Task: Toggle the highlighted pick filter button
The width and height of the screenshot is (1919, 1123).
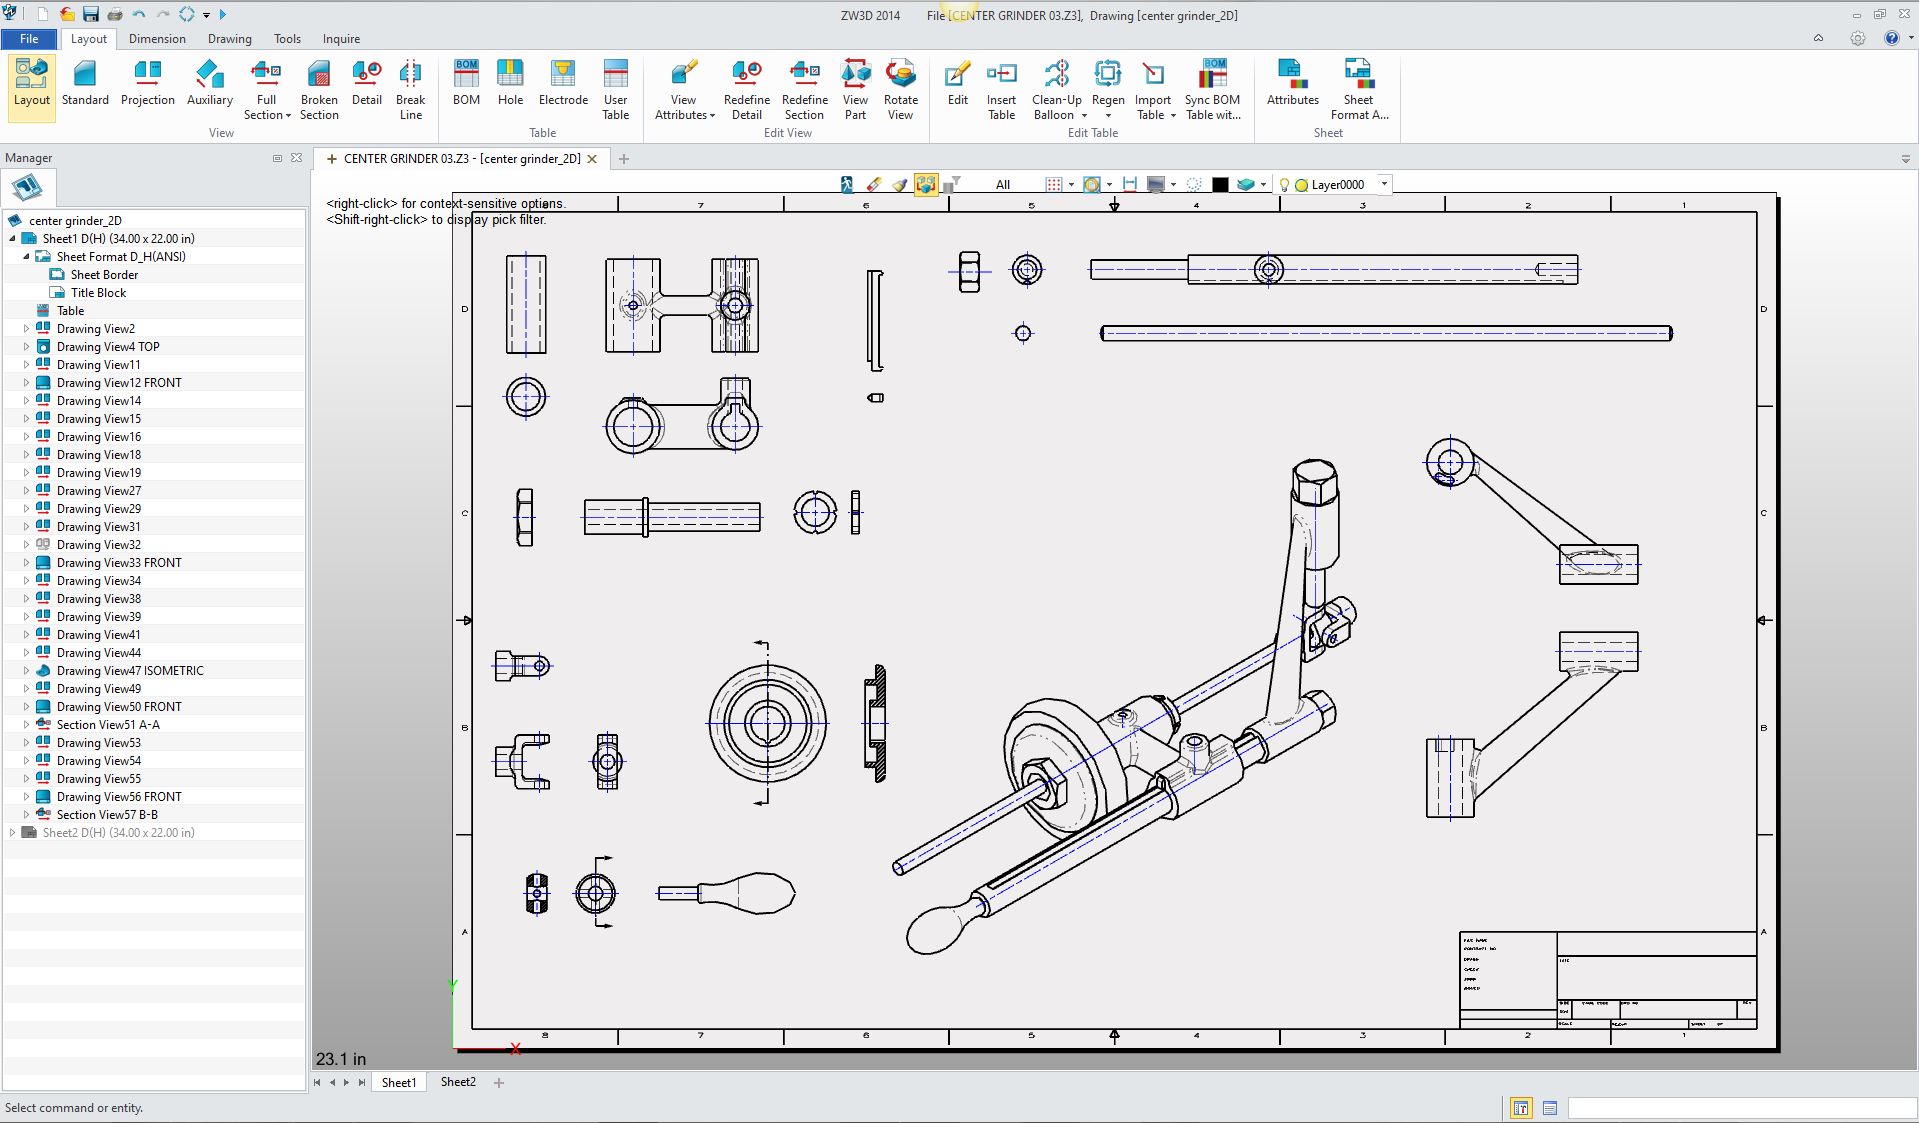Action: tap(926, 185)
